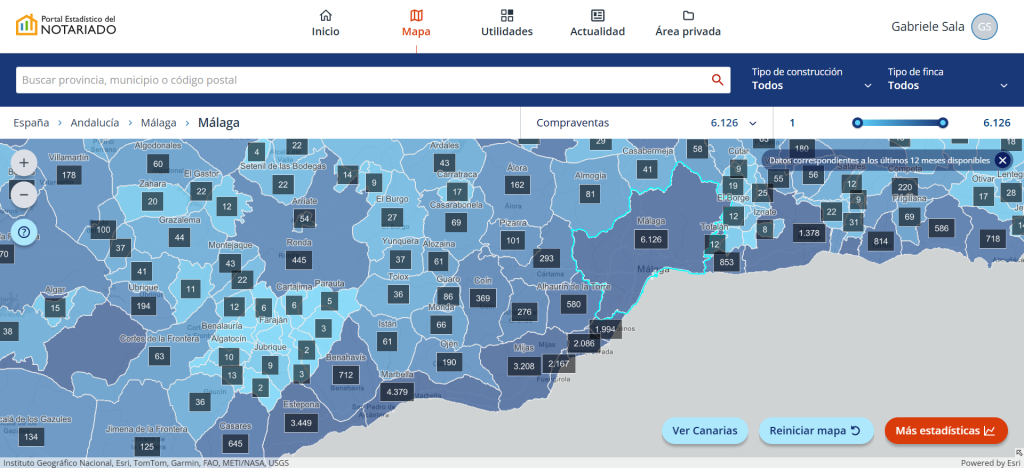The image size is (1024, 468).
Task: Close the data period notice
Action: click(x=1002, y=160)
